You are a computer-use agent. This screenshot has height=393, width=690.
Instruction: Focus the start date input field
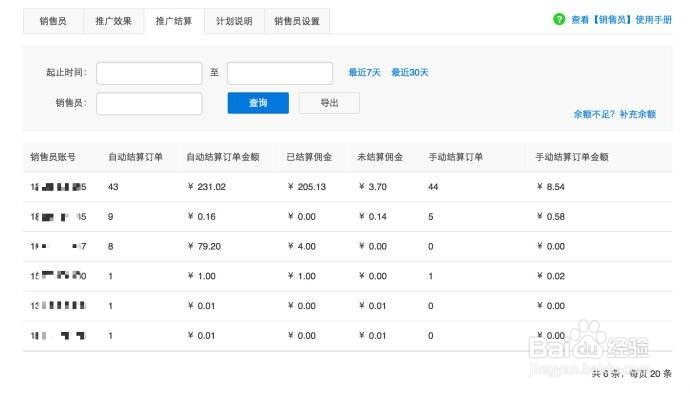point(149,73)
